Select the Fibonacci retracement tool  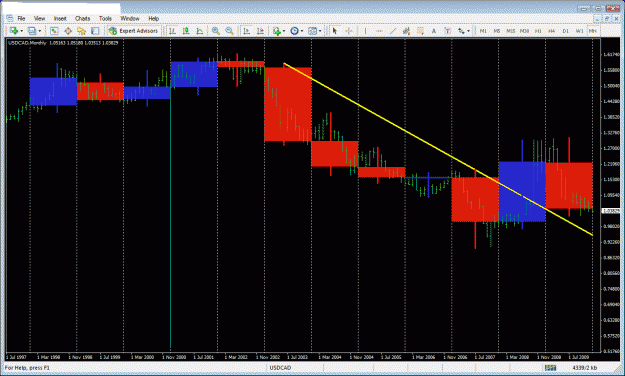[420, 31]
